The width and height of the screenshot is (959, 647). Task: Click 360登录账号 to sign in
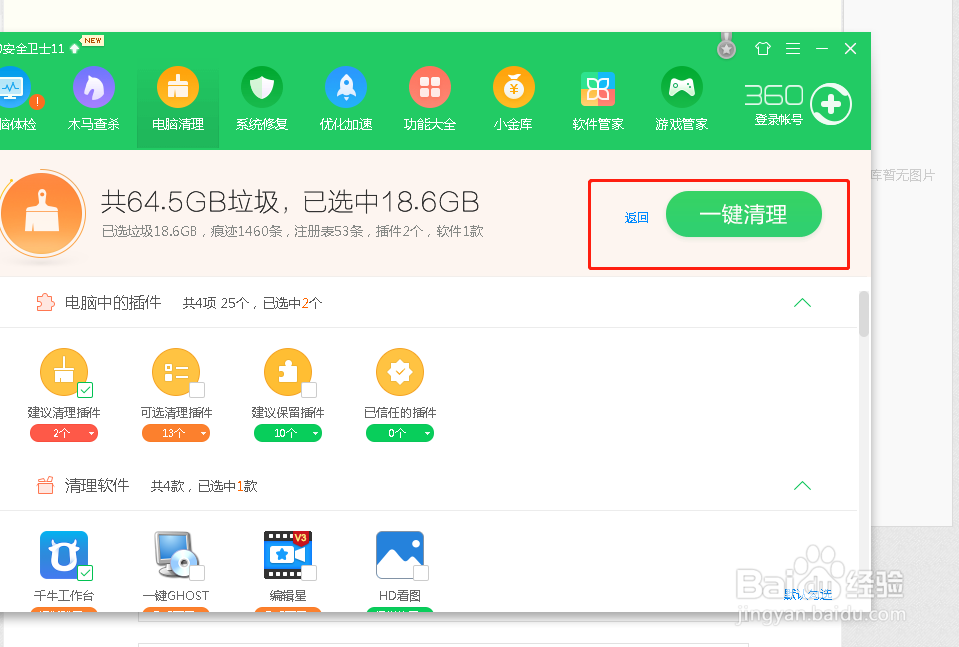click(790, 102)
